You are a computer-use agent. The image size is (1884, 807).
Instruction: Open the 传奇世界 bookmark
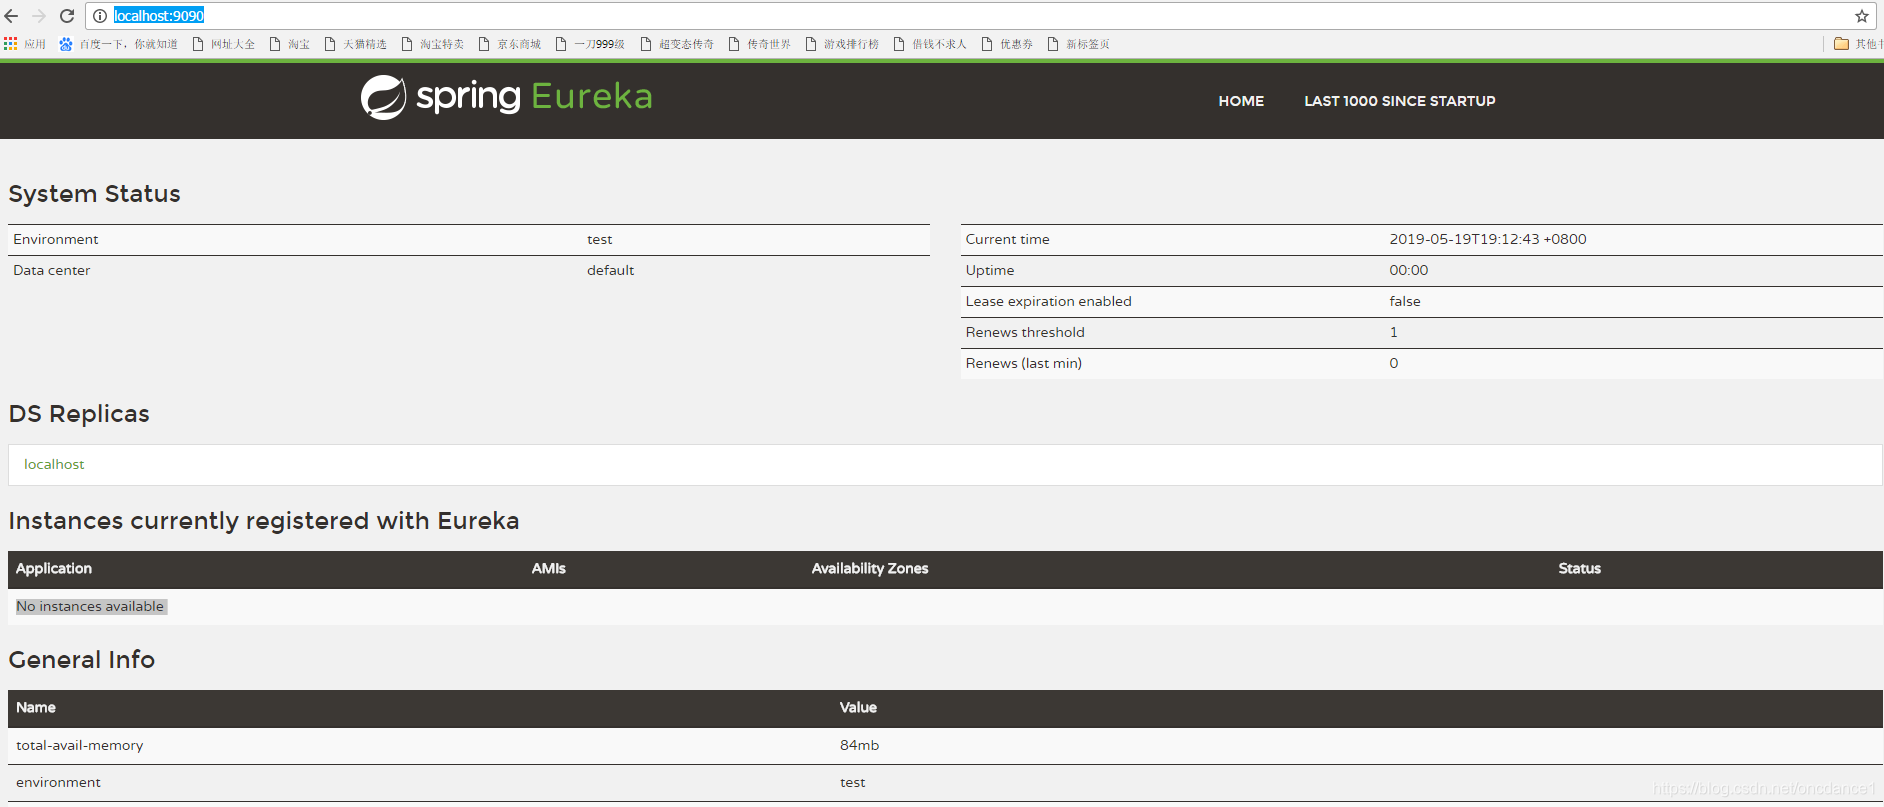pyautogui.click(x=760, y=44)
